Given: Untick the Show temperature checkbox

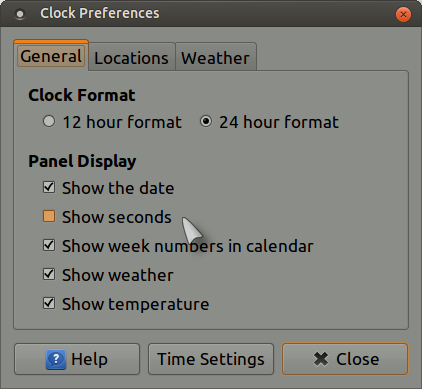Looking at the screenshot, I should point(49,303).
